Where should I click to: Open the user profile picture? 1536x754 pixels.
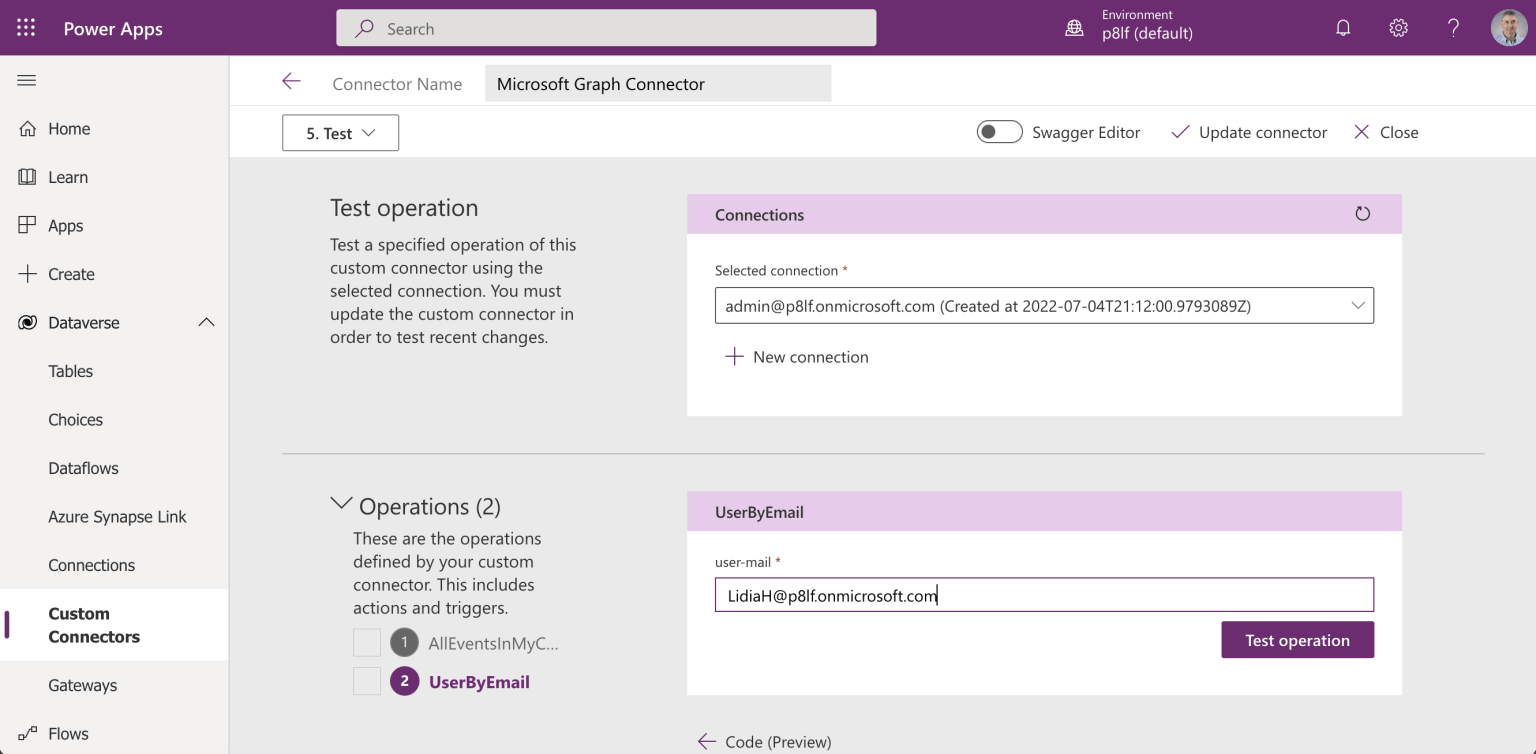(1508, 28)
